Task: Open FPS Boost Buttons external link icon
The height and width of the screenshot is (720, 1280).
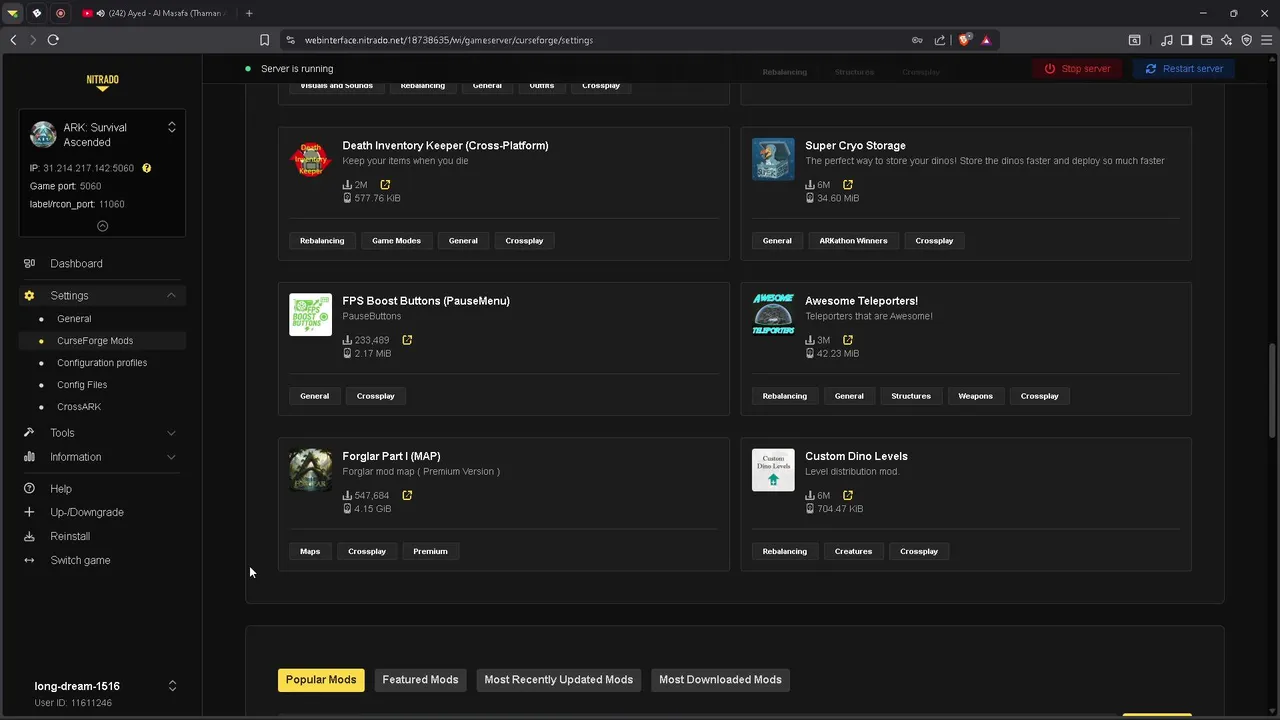Action: click(x=407, y=340)
